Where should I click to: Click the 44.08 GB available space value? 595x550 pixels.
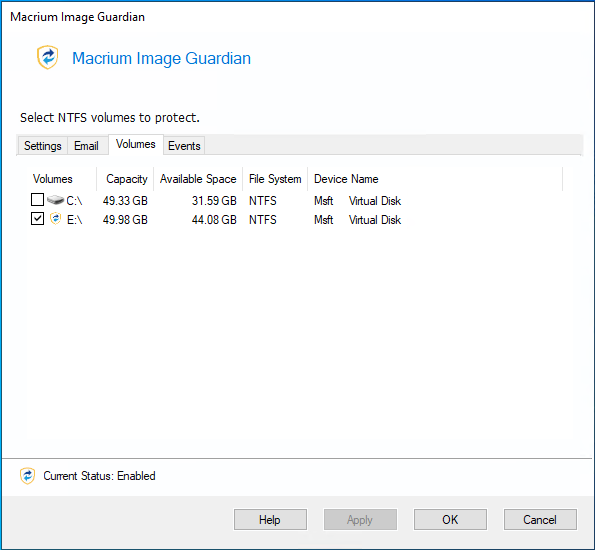(214, 220)
